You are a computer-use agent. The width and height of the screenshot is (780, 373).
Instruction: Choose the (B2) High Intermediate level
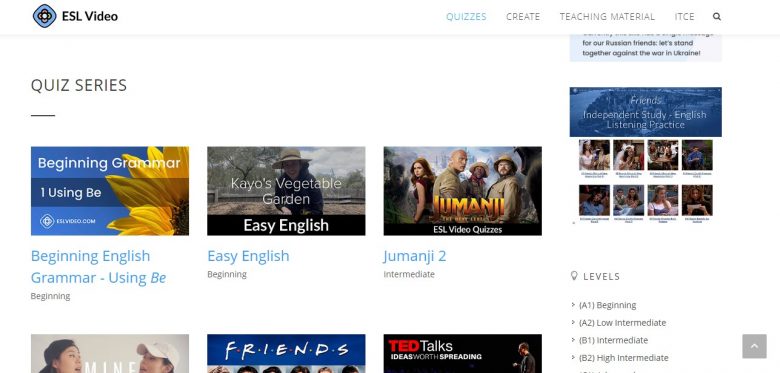pos(623,358)
